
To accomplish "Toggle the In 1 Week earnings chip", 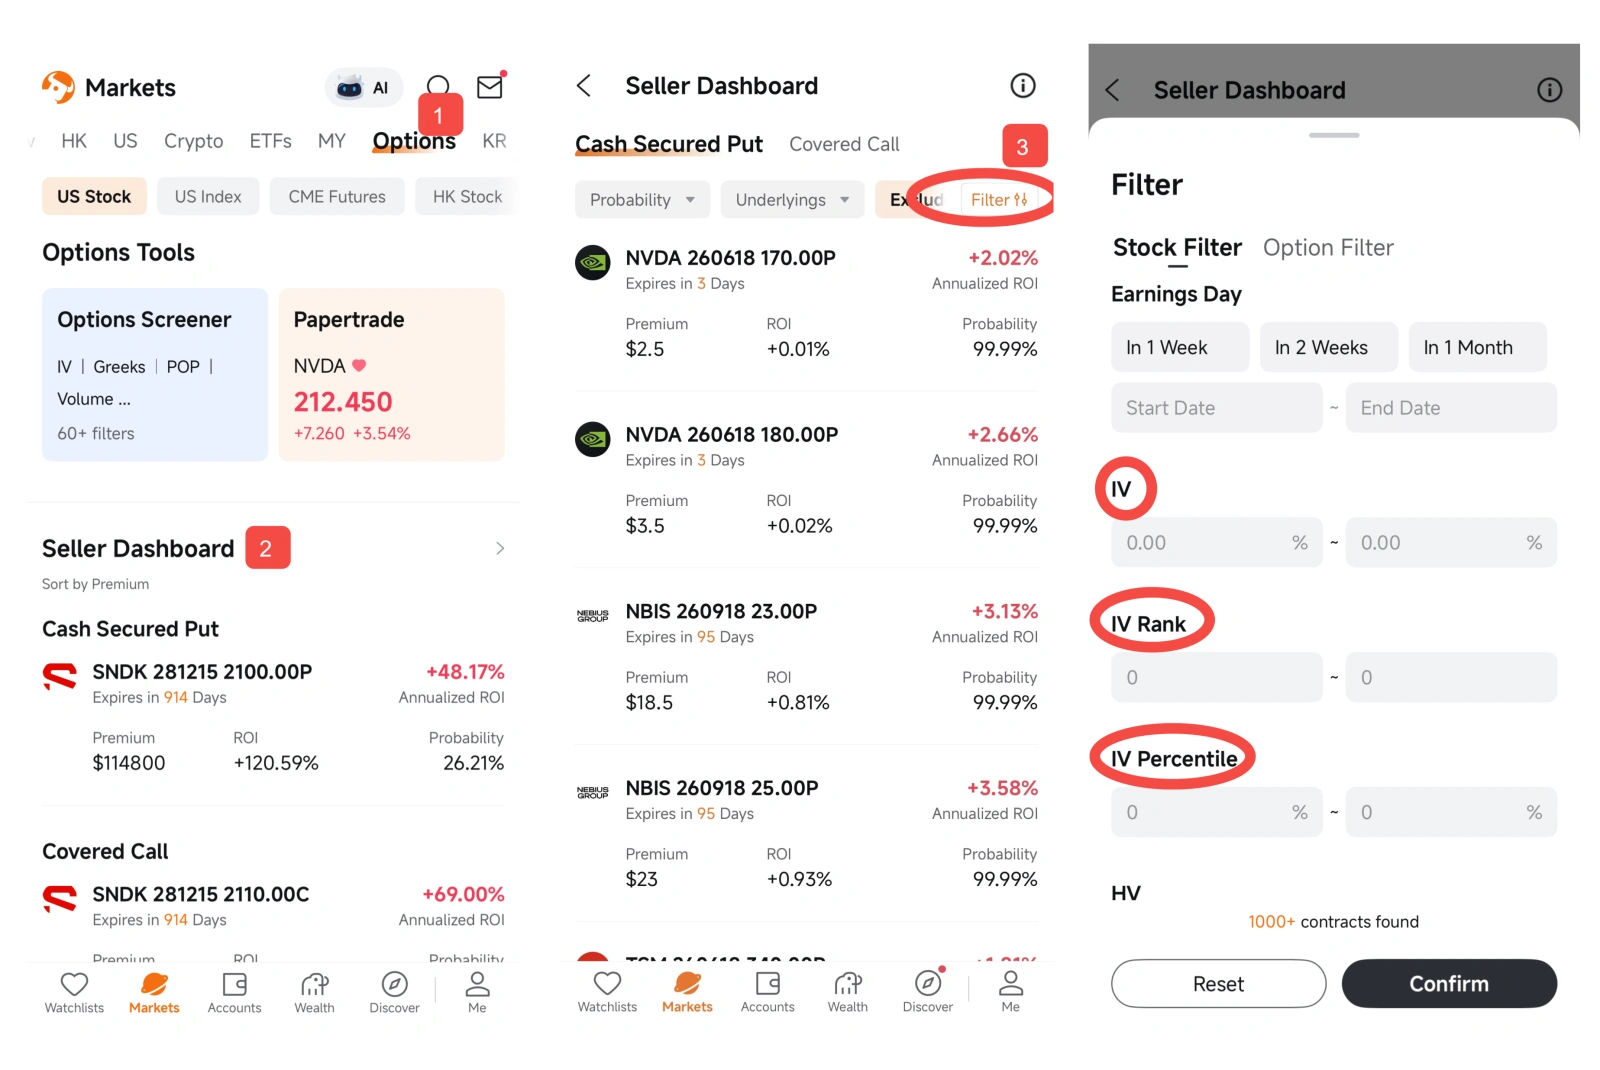I will [x=1180, y=347].
